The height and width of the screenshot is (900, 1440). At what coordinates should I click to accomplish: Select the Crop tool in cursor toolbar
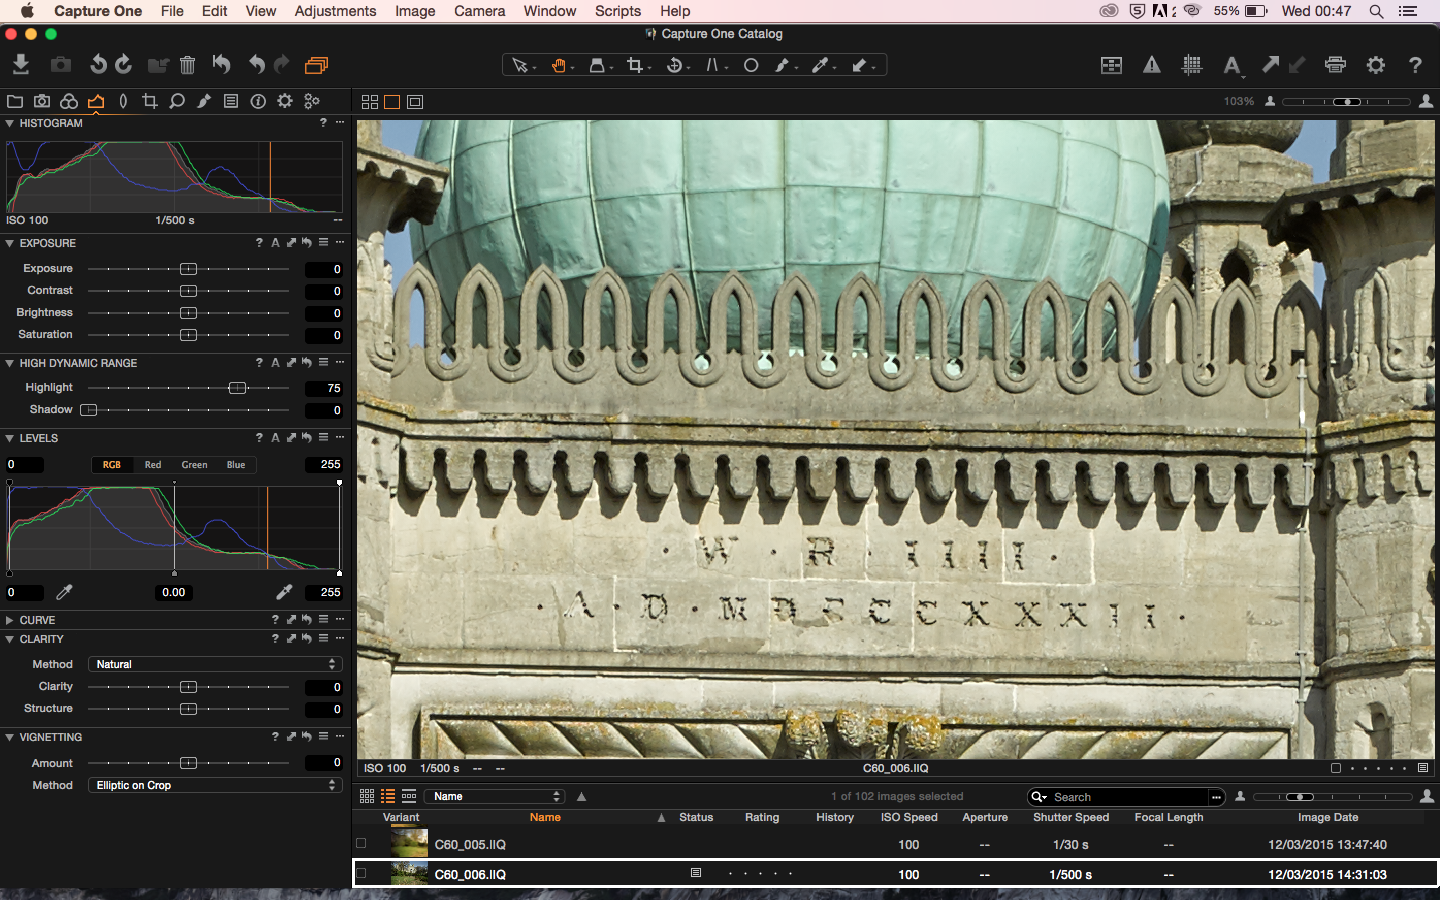coord(635,65)
